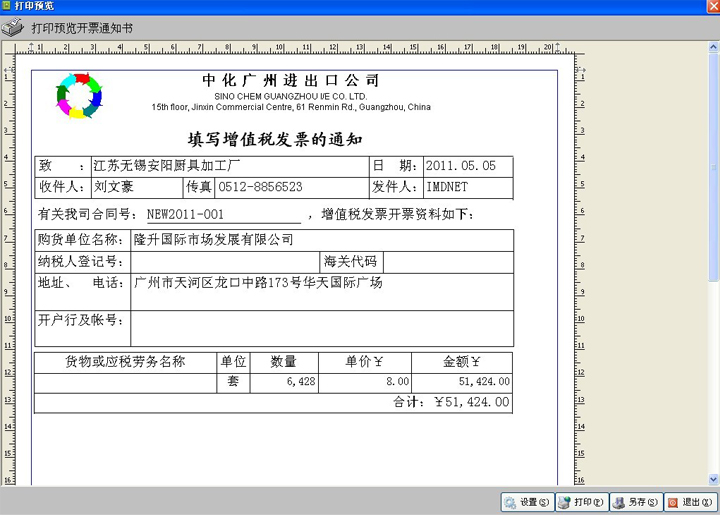Click the vertical scrollbar thumb
This screenshot has height=529, width=720.
[x=713, y=167]
